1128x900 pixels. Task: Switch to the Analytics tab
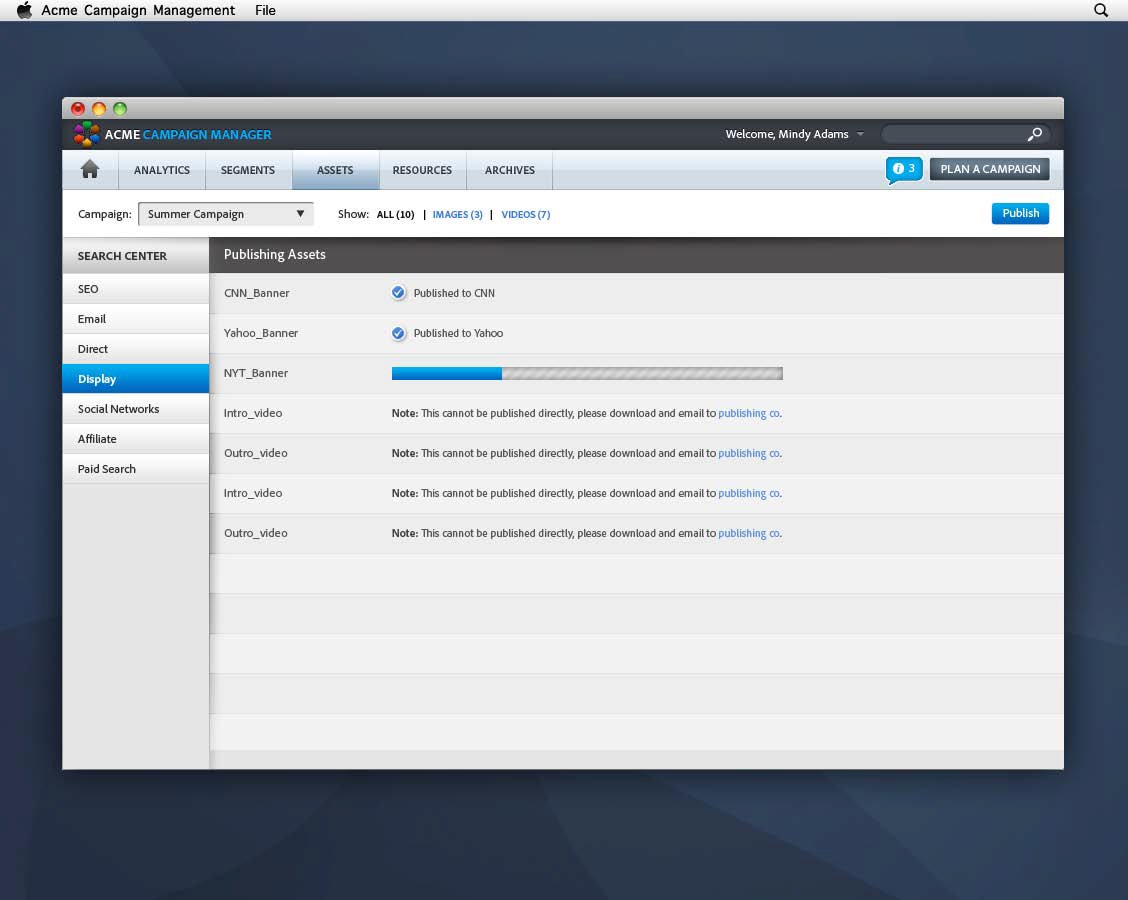coord(162,170)
